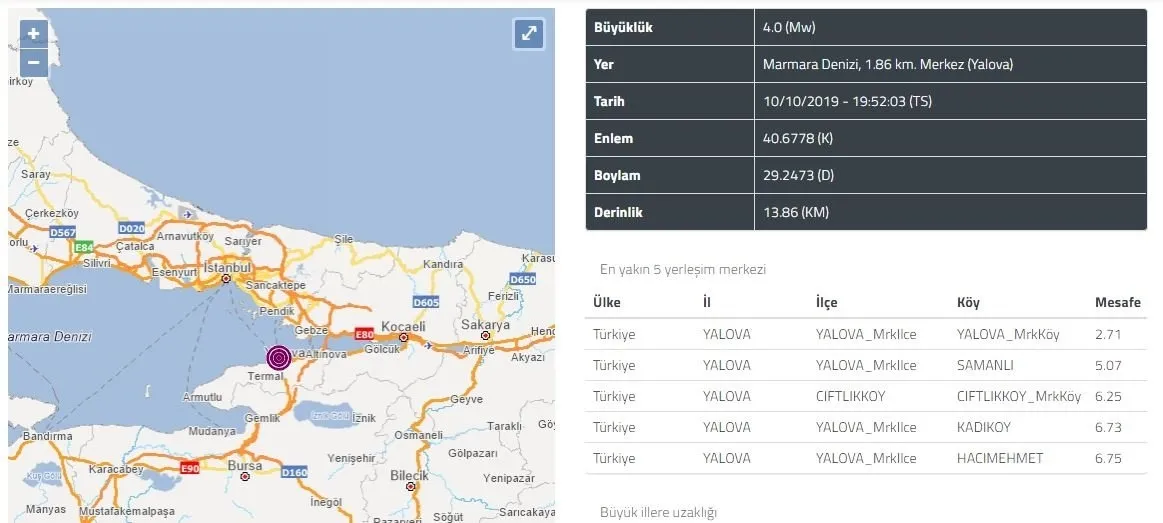Click the D020 road shield
The width and height of the screenshot is (1163, 523).
coord(131,228)
